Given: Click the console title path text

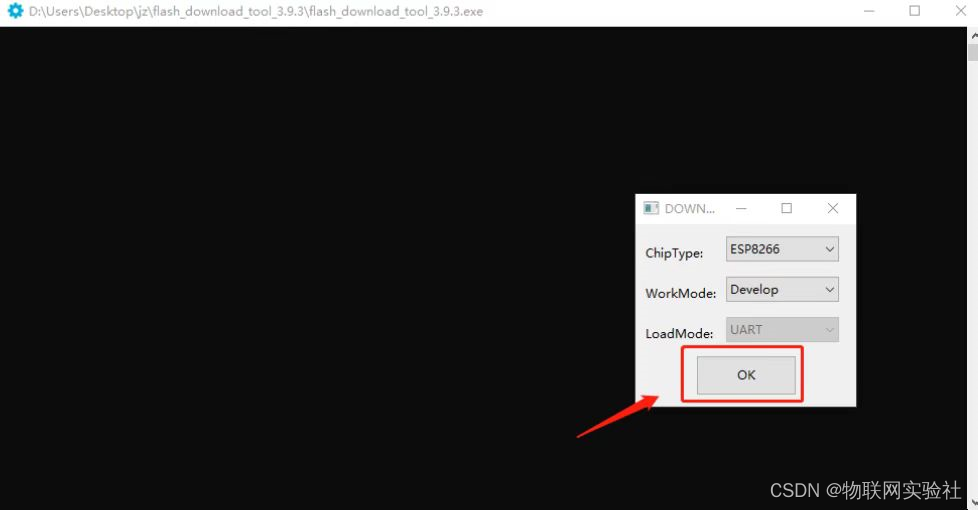Looking at the screenshot, I should 256,11.
